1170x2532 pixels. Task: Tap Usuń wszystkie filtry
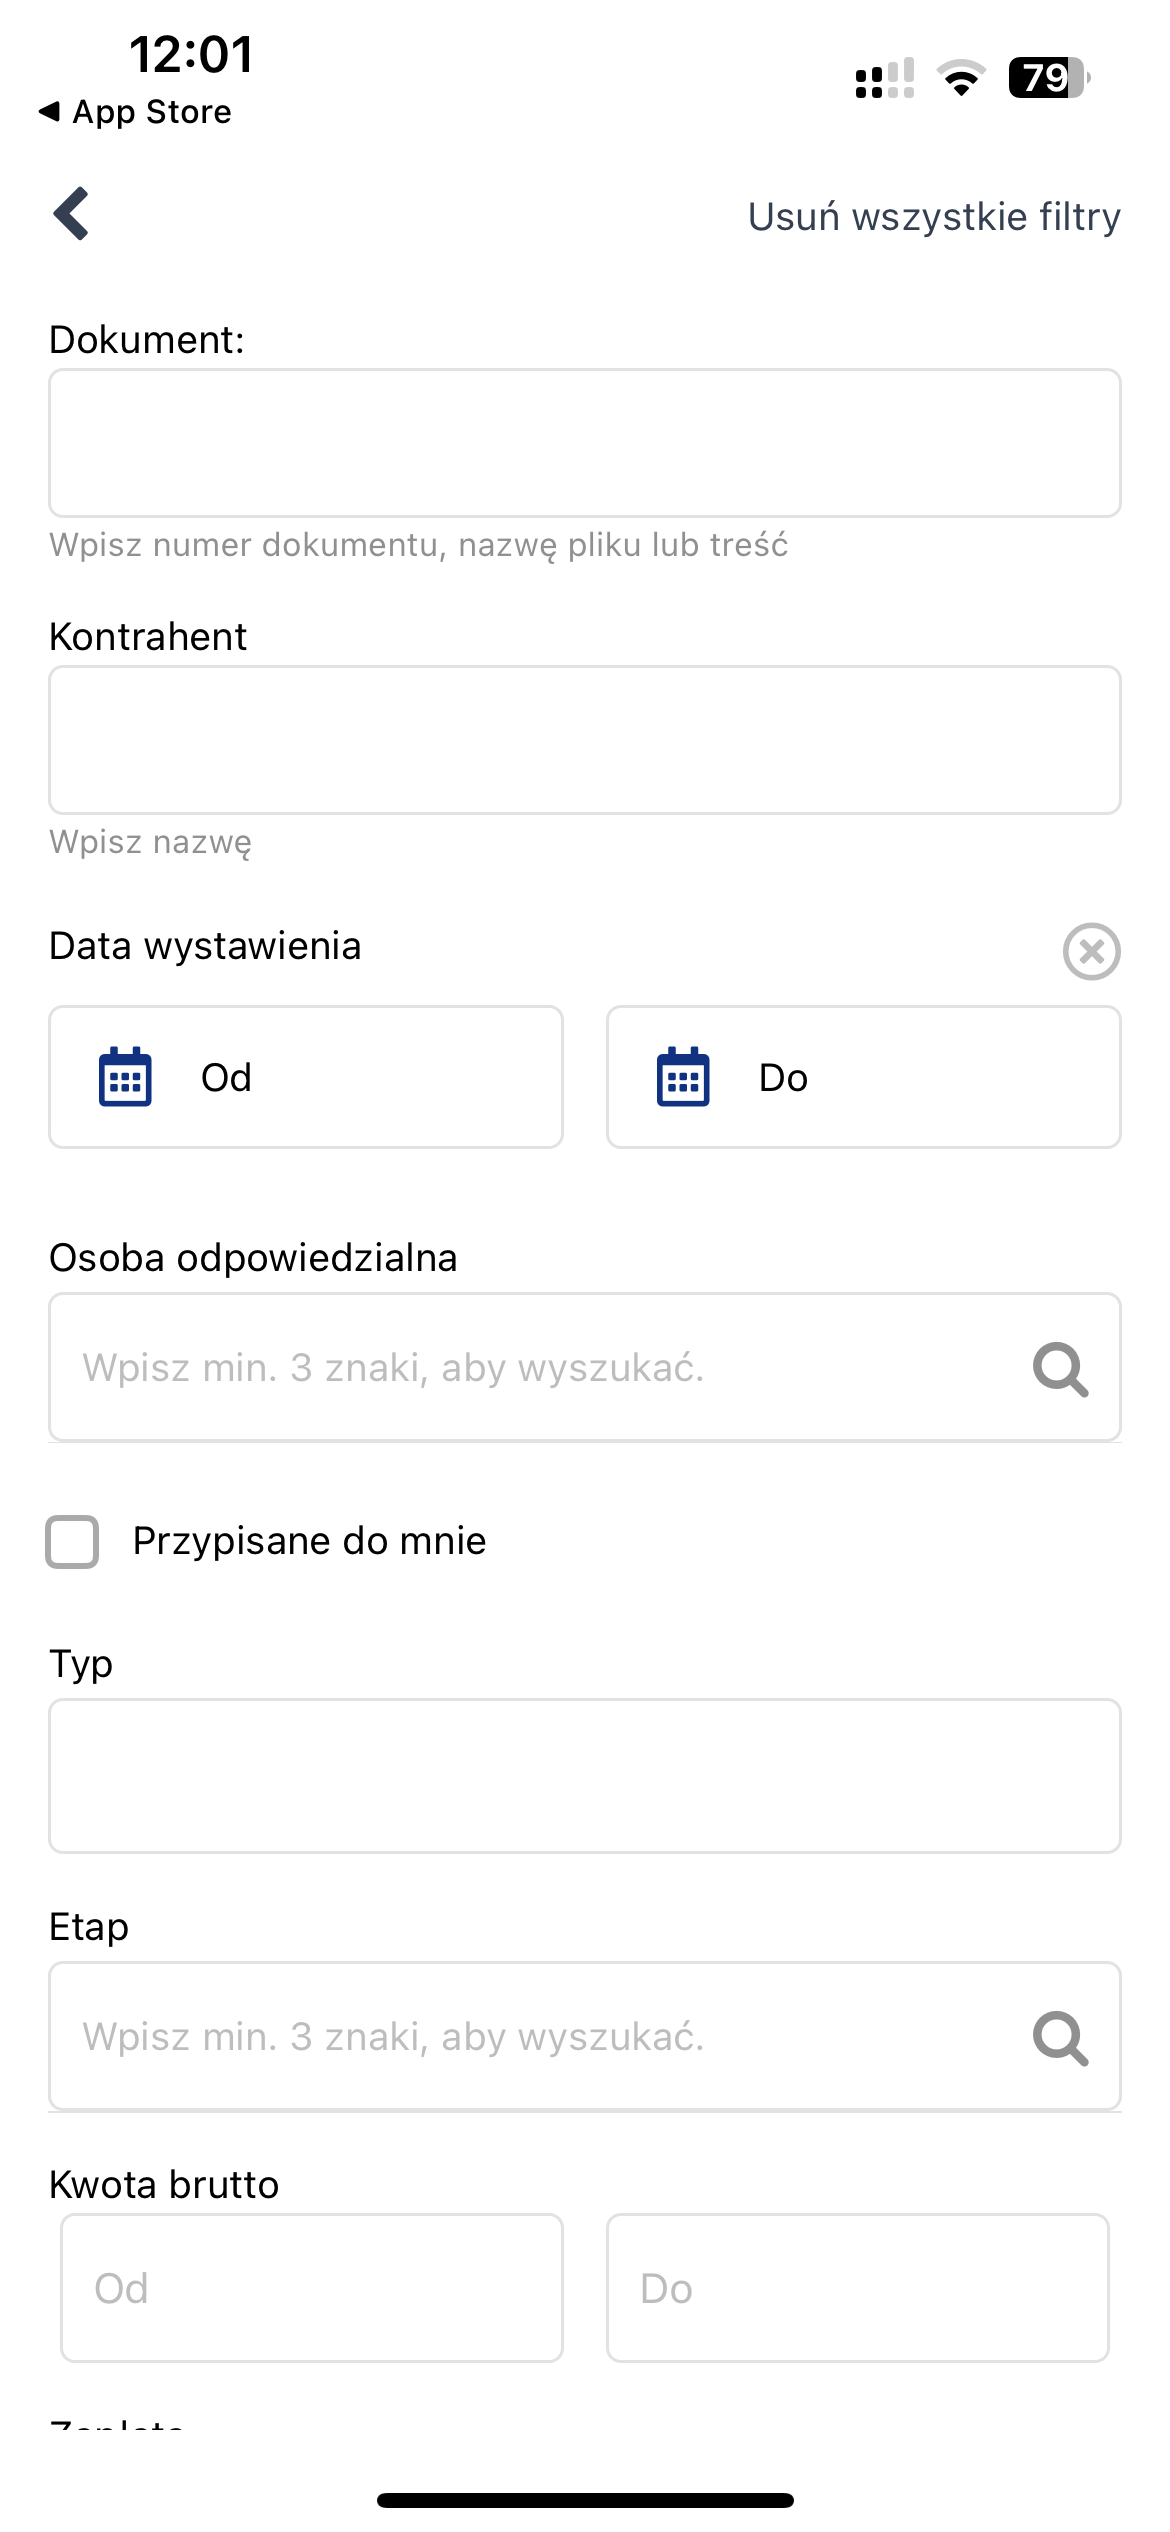tap(934, 216)
